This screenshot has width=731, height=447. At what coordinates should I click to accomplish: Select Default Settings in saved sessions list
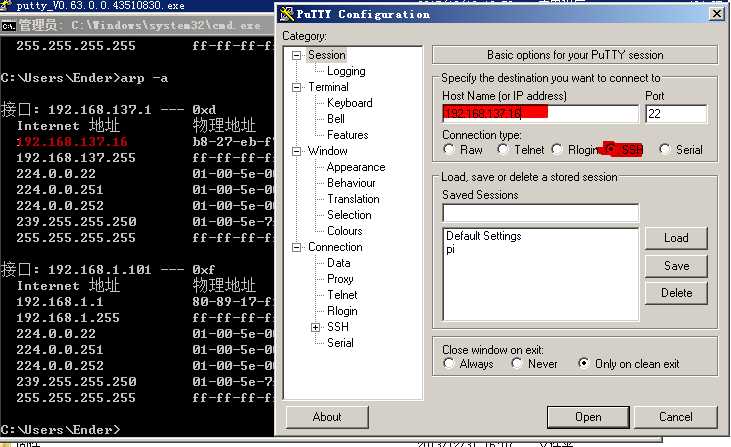coord(483,236)
